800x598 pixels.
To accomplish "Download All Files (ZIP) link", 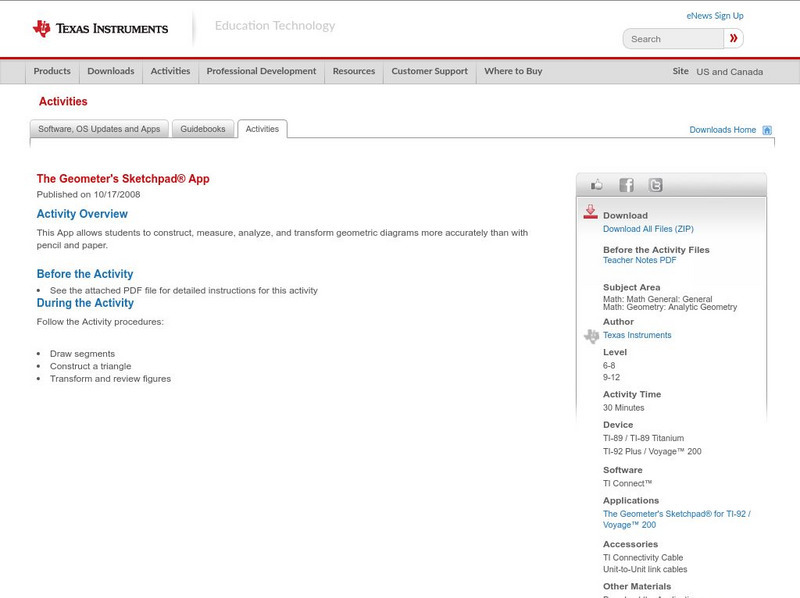I will pyautogui.click(x=648, y=229).
